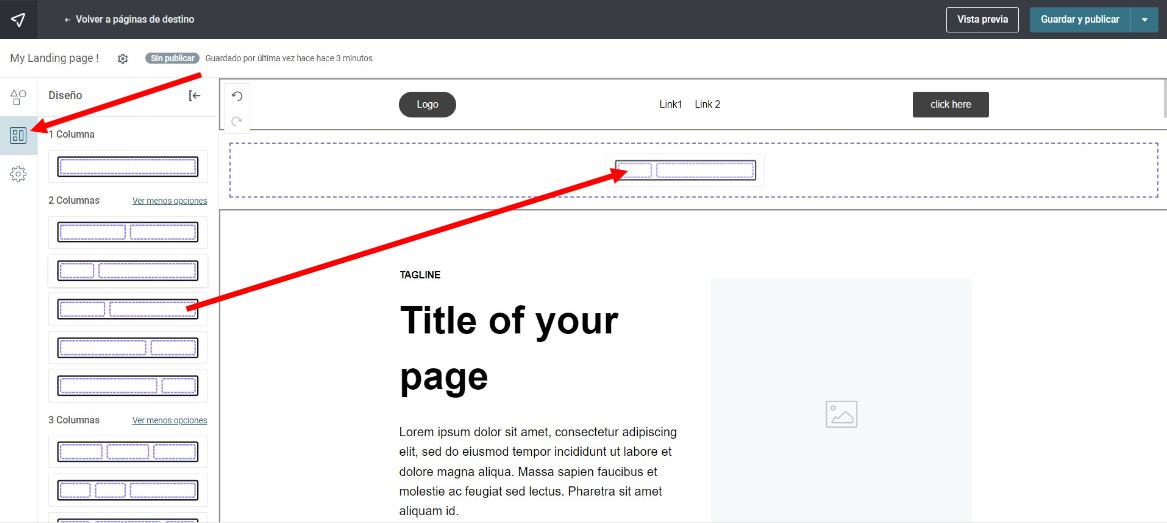Click the click here header button
The image size is (1167, 523).
coord(950,105)
